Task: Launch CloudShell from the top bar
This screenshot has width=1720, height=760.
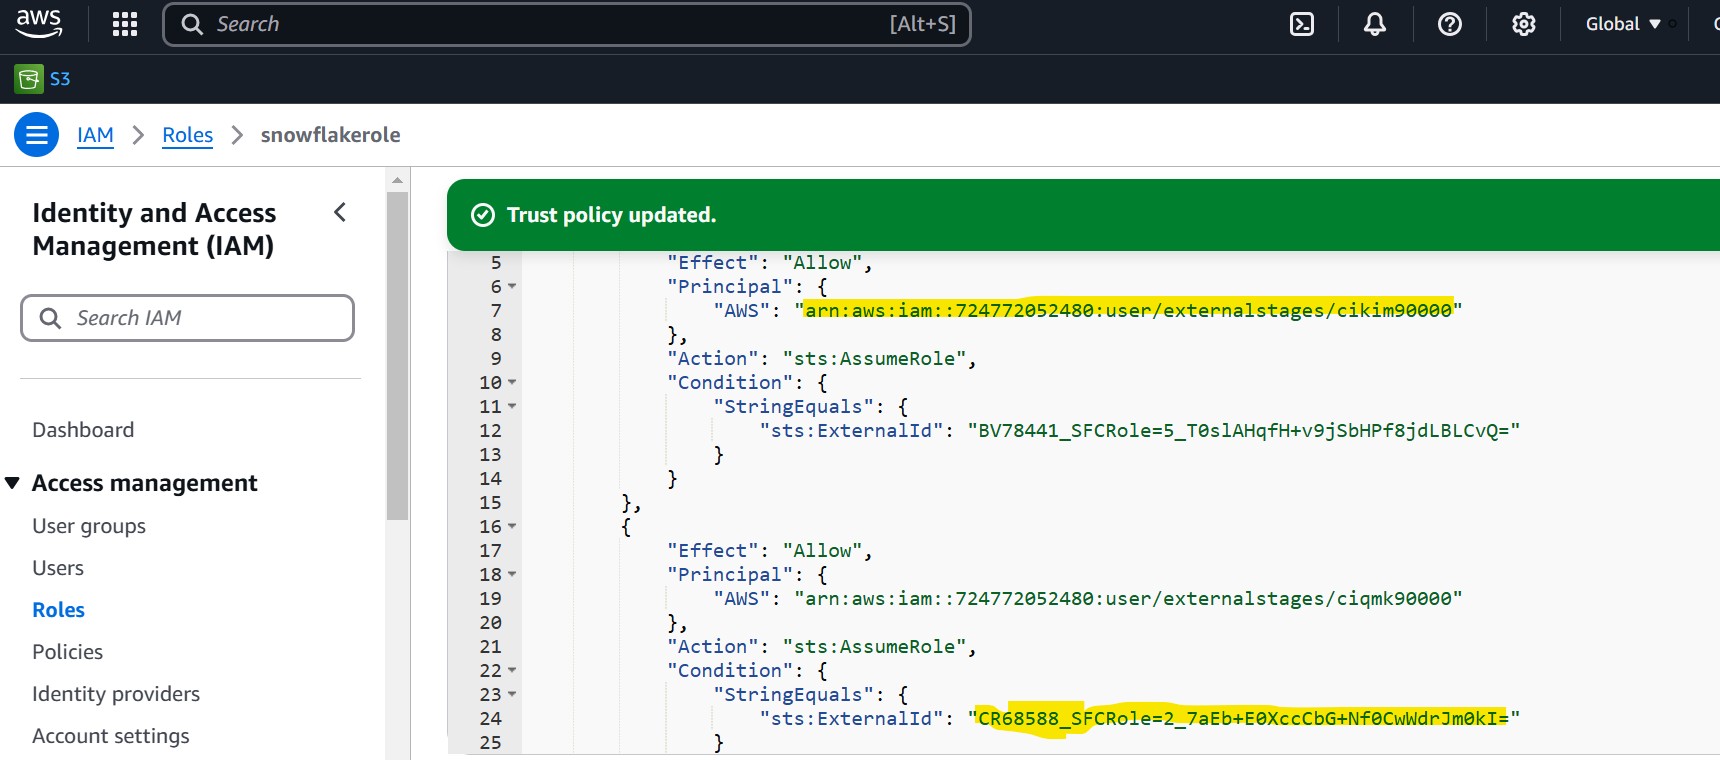Action: 1302,24
